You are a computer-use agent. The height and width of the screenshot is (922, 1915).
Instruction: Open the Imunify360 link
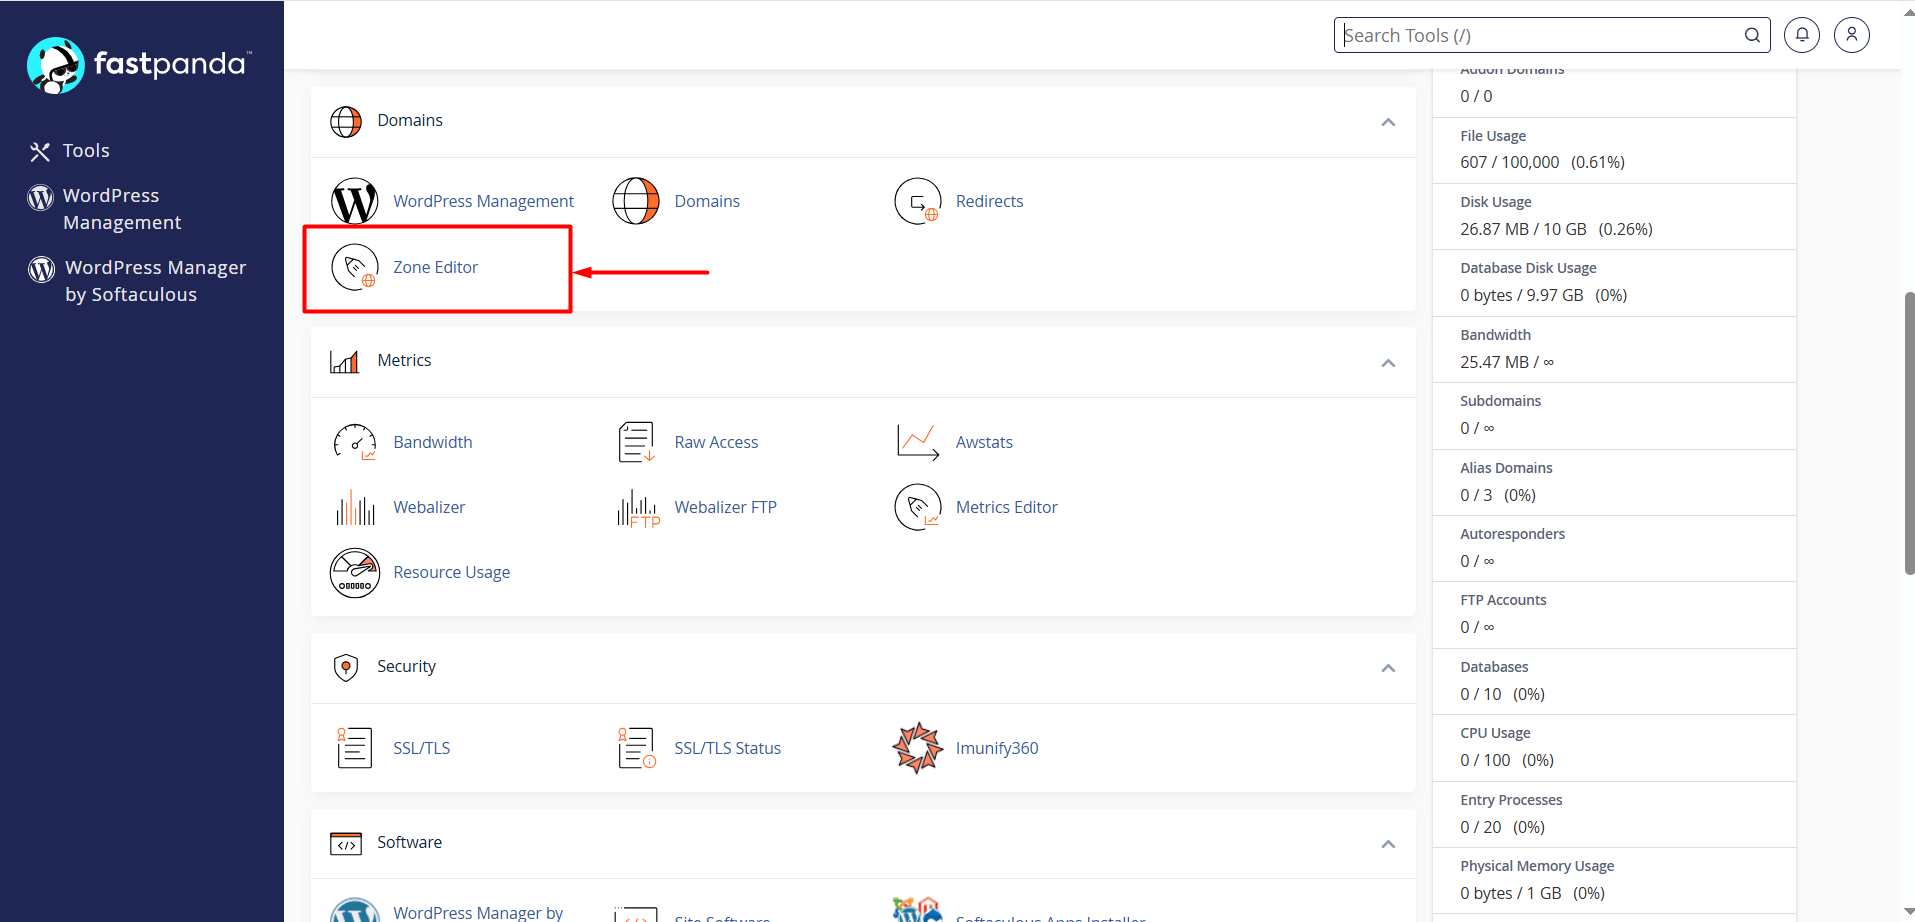point(997,748)
